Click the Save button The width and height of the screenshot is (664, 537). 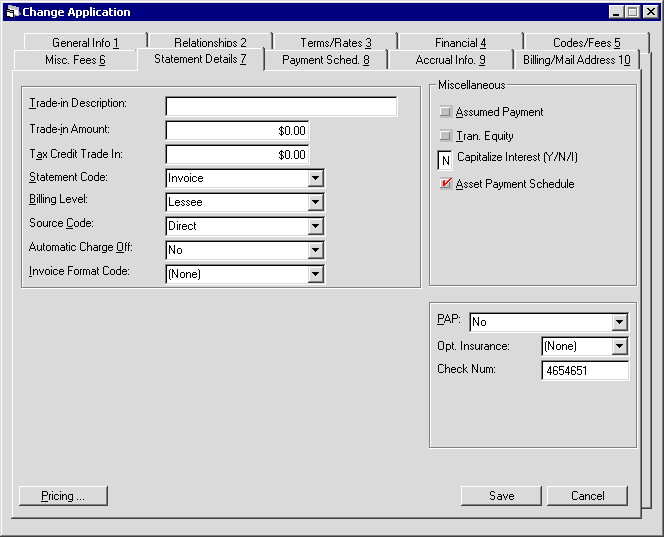[x=501, y=496]
